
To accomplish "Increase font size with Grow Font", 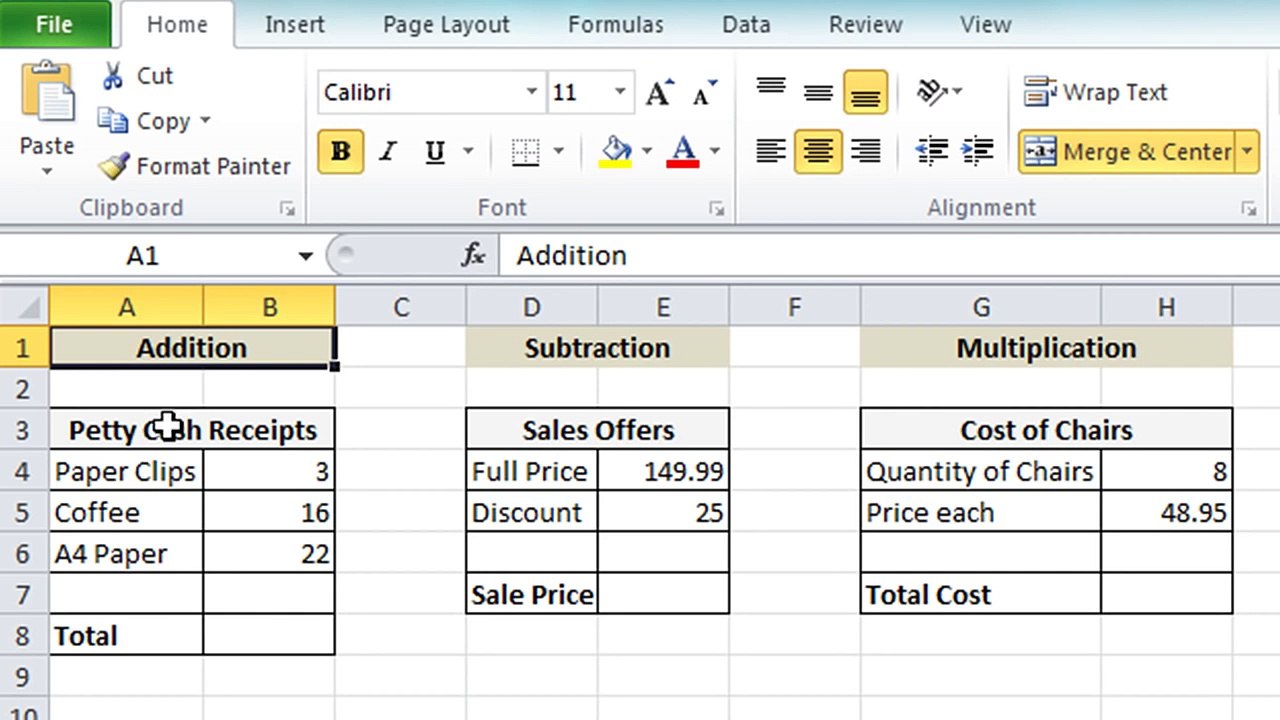I will (x=659, y=93).
